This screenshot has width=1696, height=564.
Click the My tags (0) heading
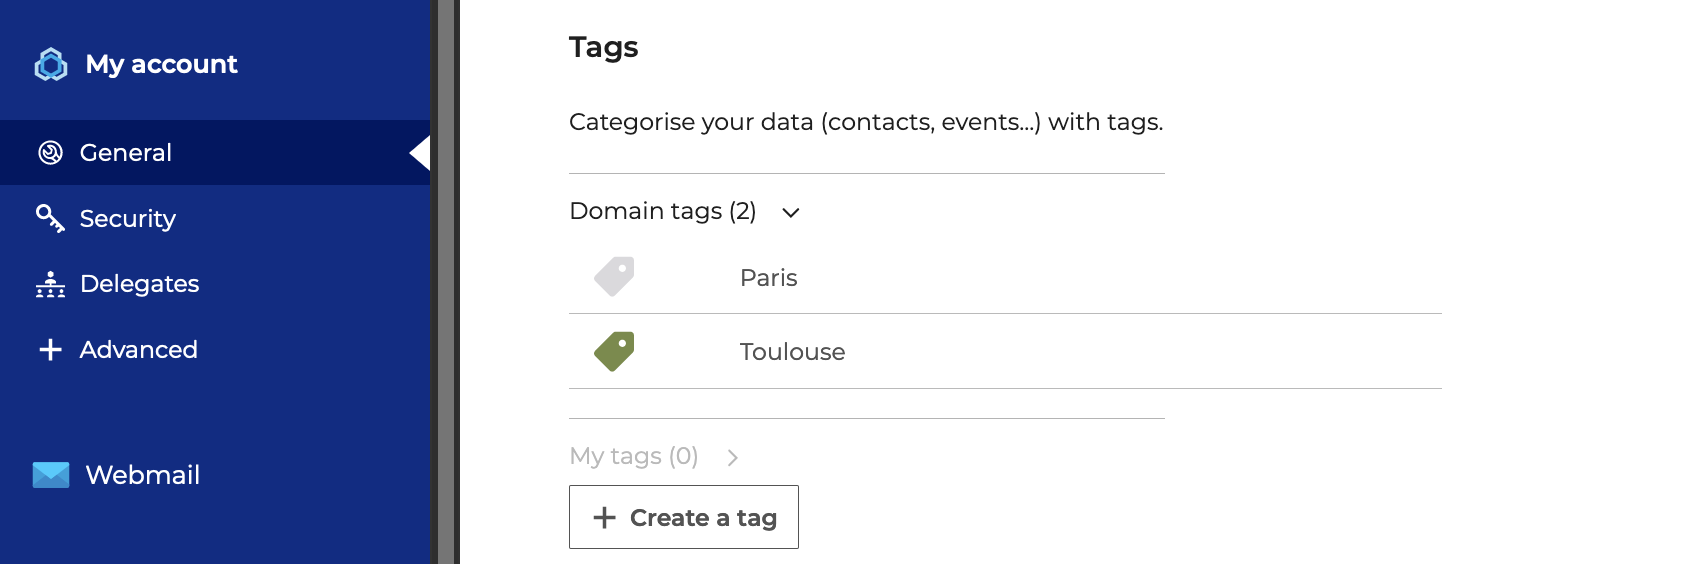pos(634,456)
